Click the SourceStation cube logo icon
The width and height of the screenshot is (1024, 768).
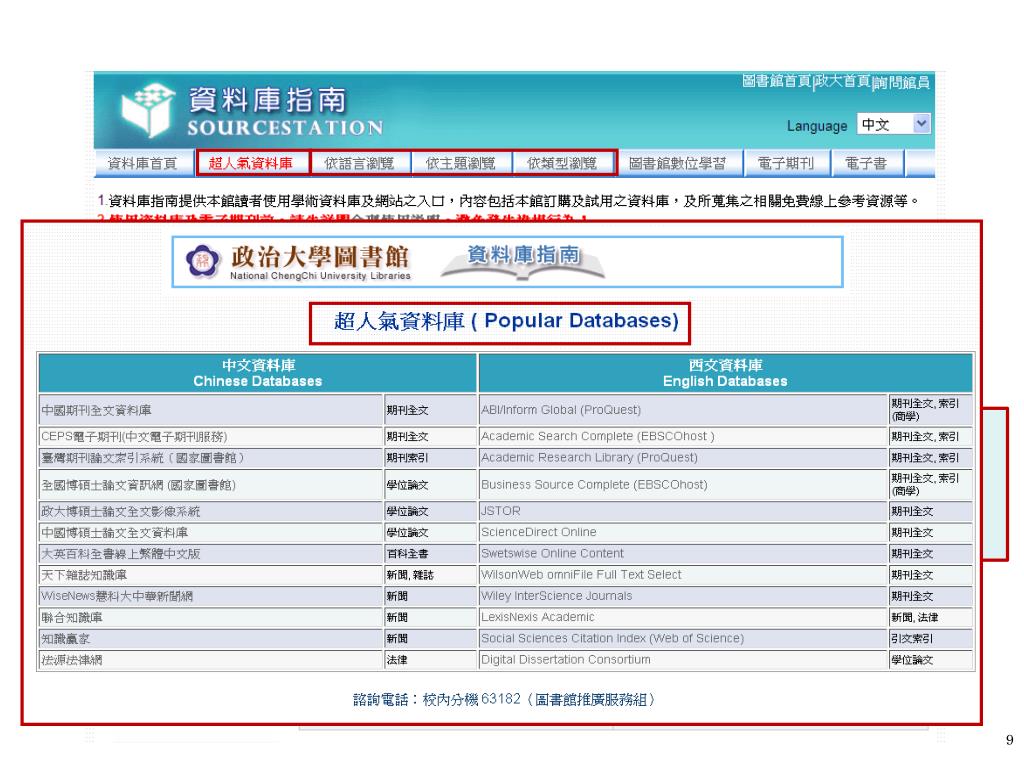[x=148, y=110]
